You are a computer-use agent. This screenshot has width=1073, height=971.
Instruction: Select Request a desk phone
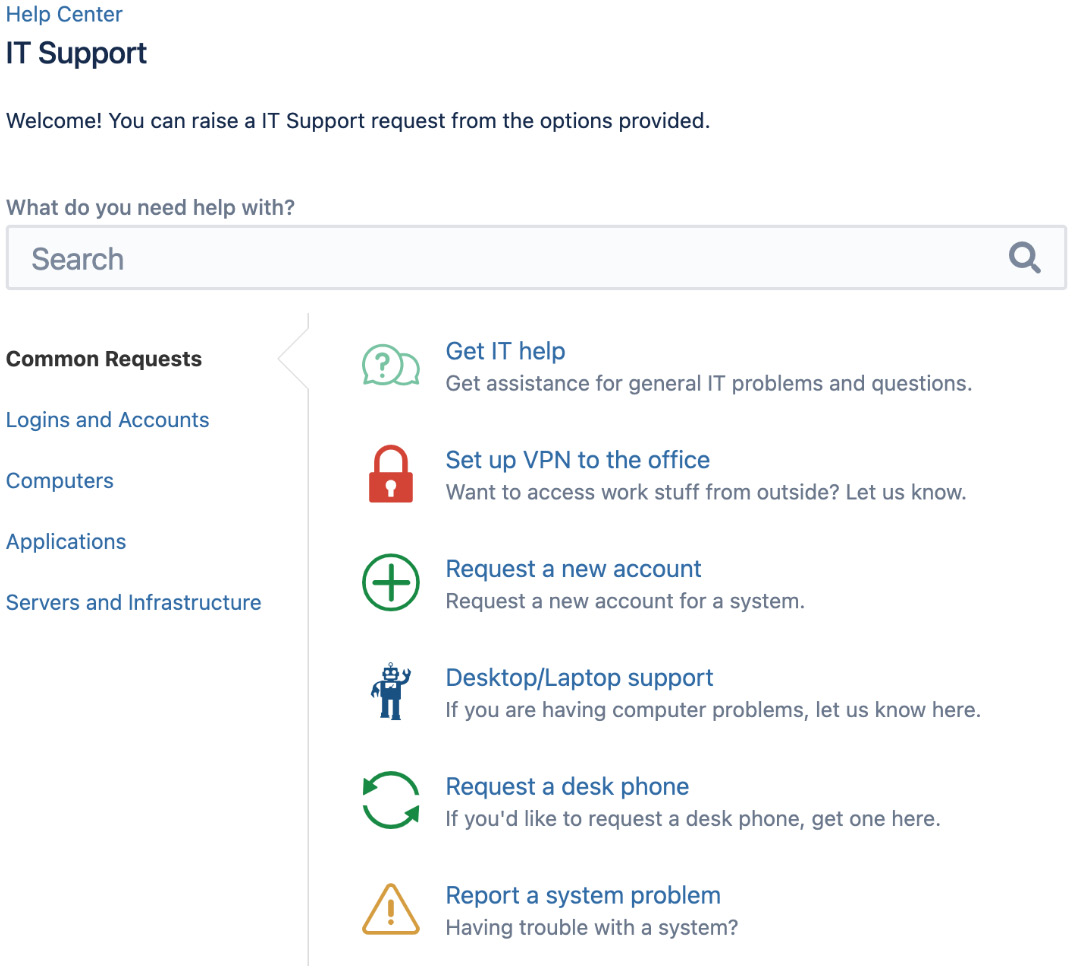coord(566,786)
